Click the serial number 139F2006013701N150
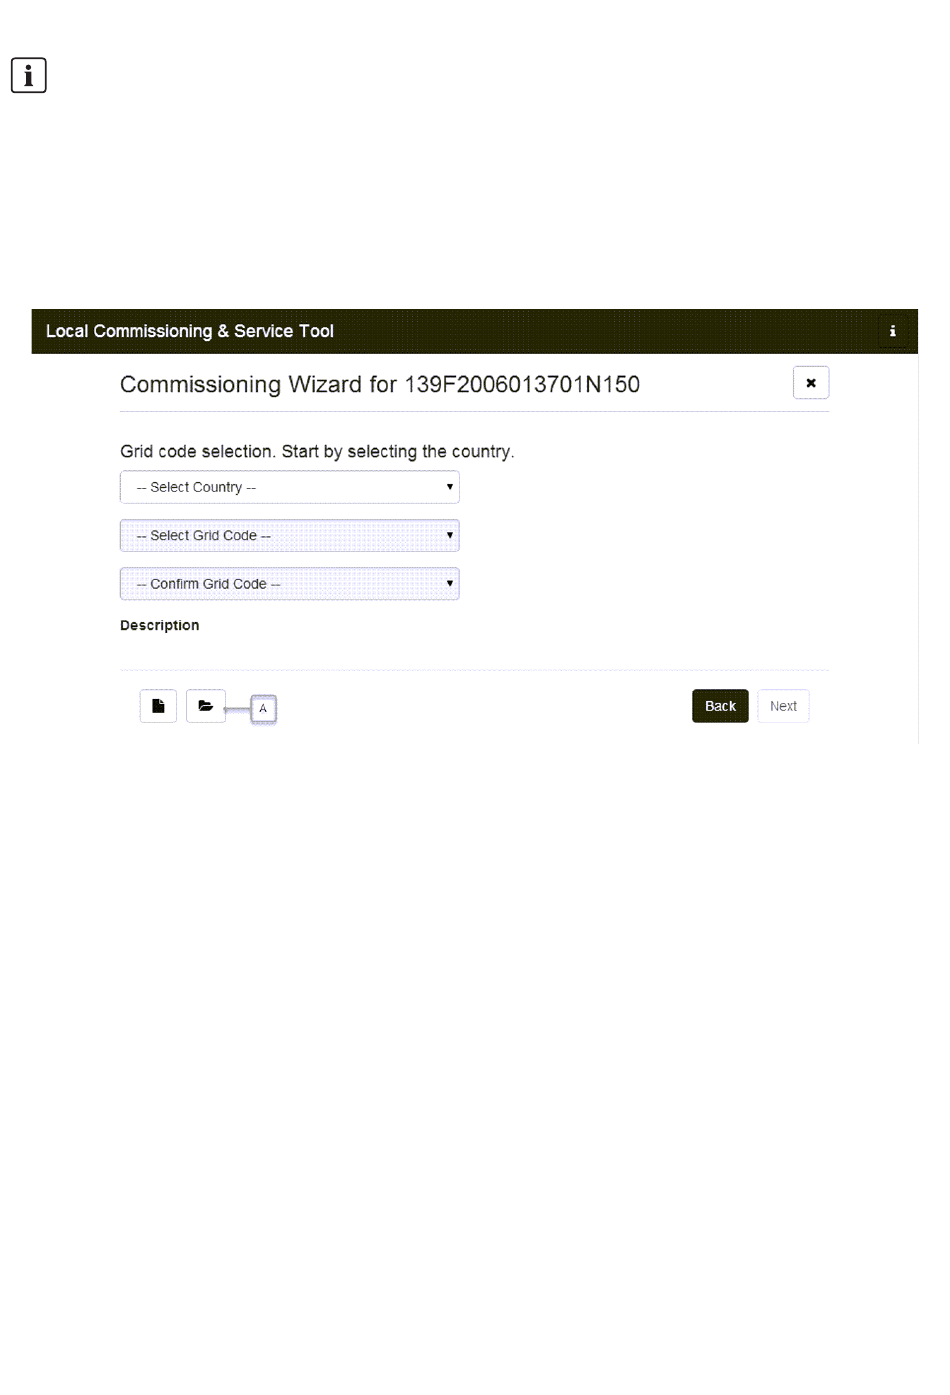Image resolution: width=950 pixels, height=1395 pixels. pos(522,385)
